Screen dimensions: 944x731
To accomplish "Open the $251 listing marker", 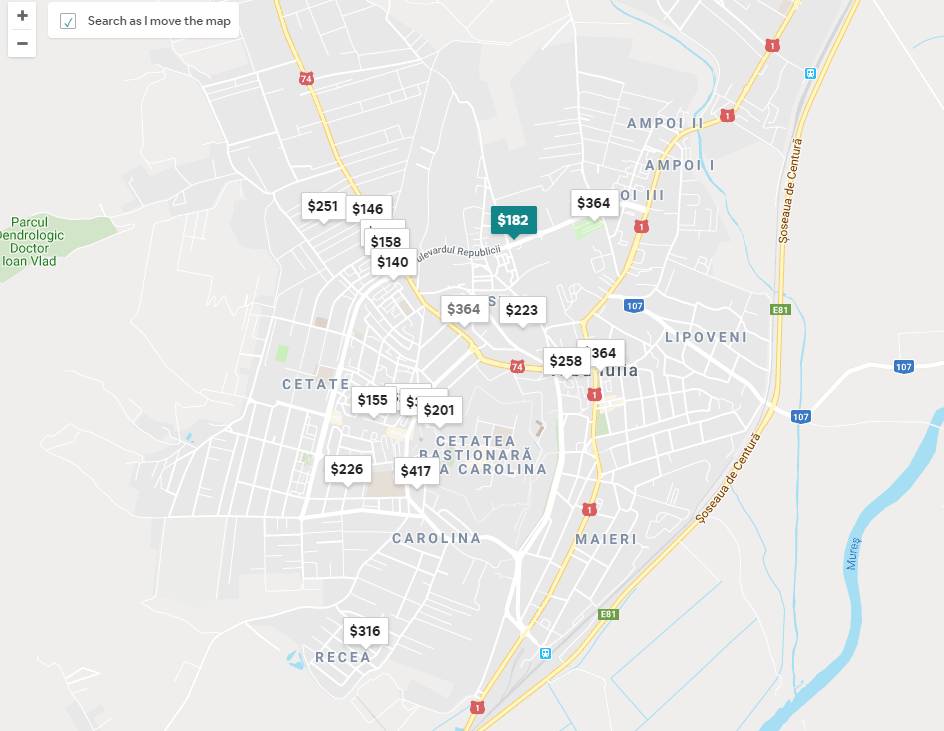I will click(x=323, y=206).
